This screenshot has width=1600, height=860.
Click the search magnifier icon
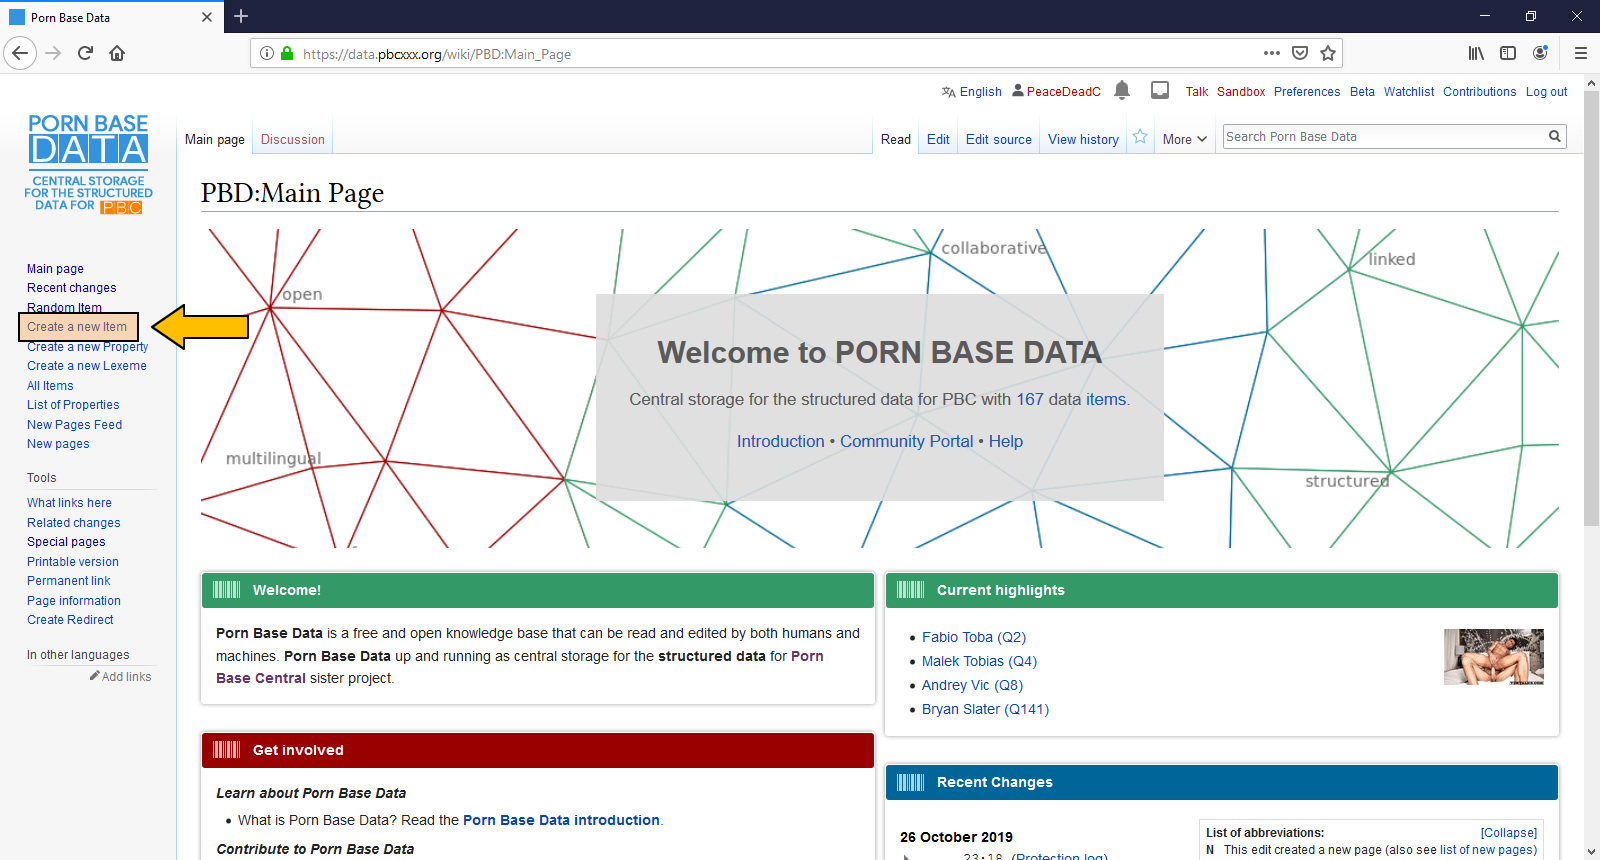coord(1554,137)
